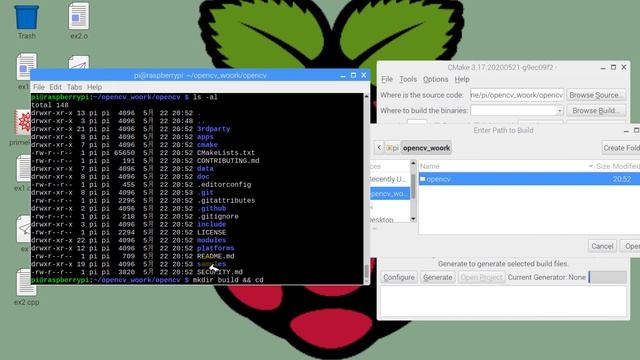
Task: Click the modules directory name in terminal
Action: pos(211,240)
